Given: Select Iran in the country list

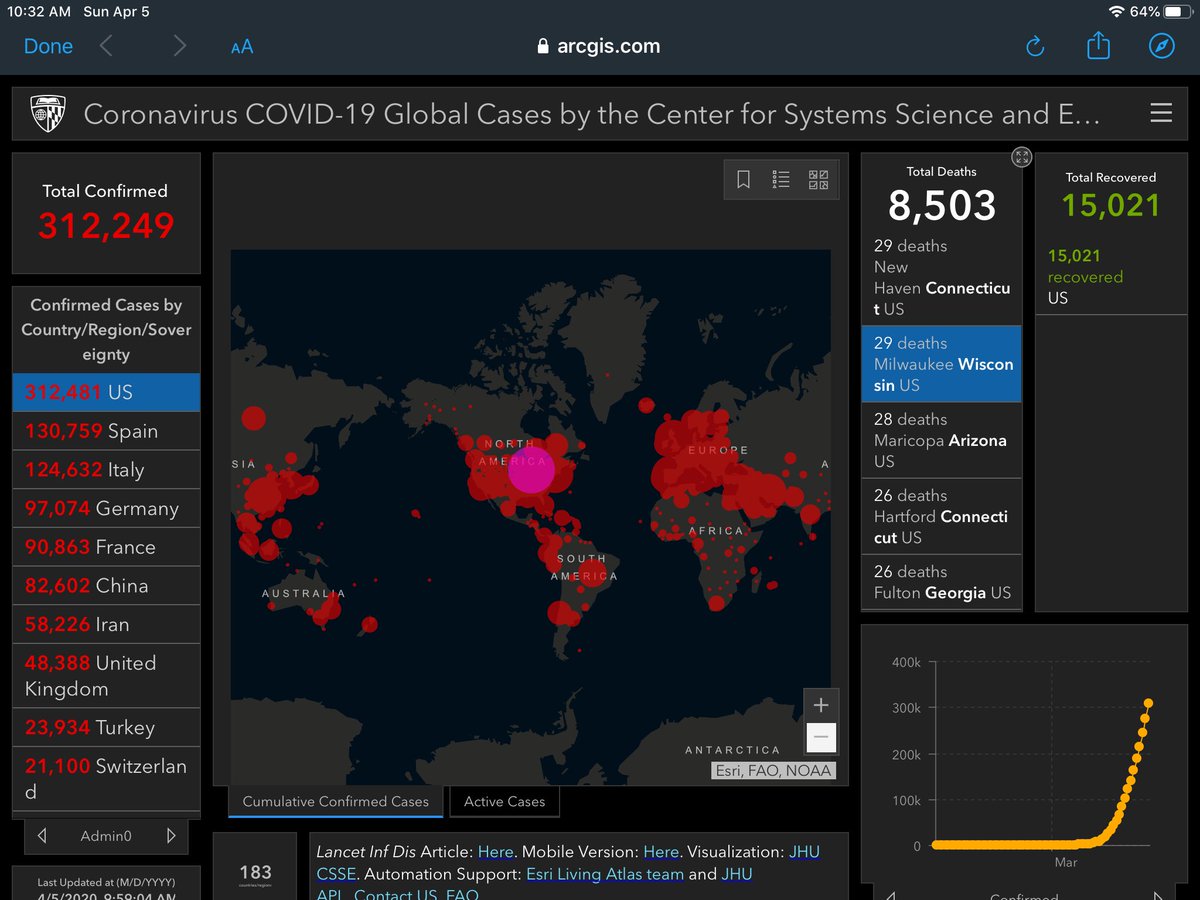Looking at the screenshot, I should (x=106, y=624).
